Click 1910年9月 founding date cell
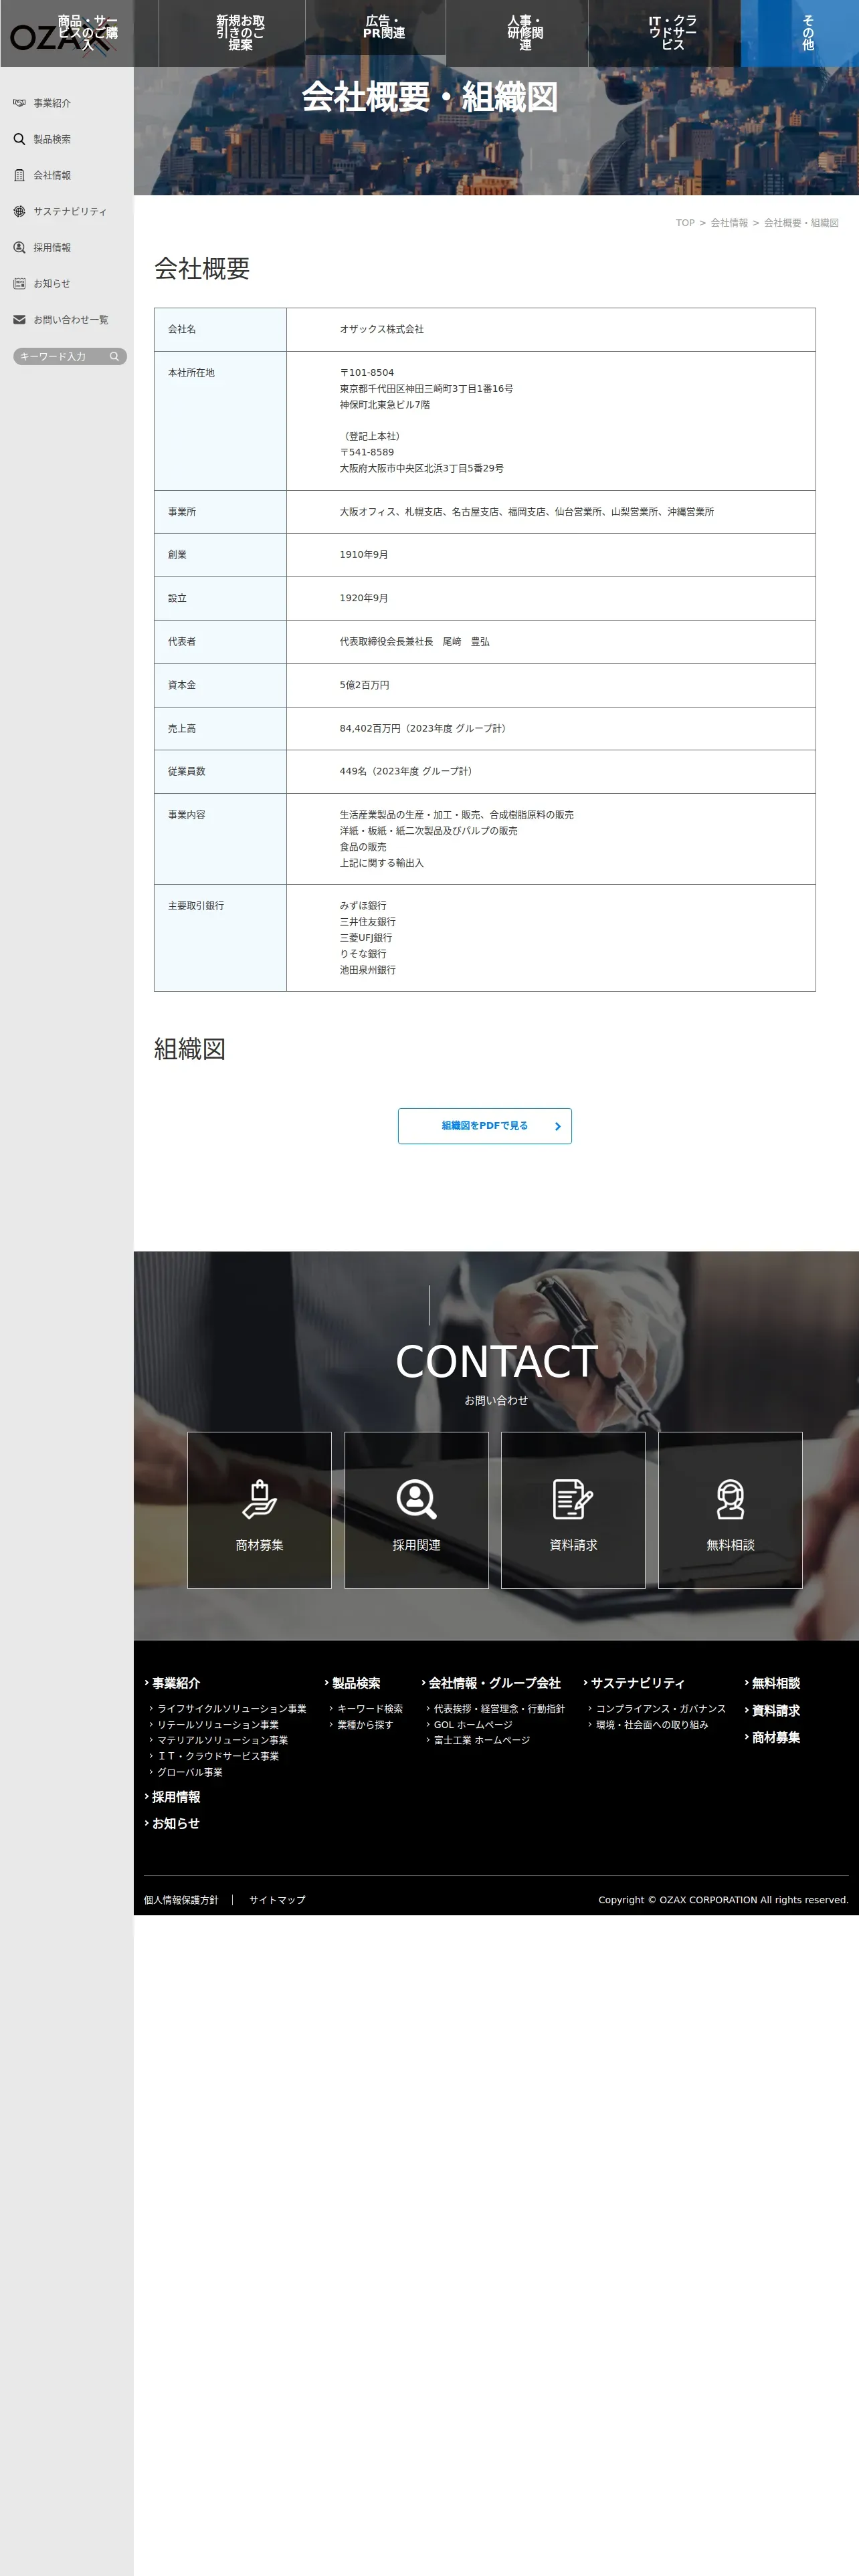Image resolution: width=859 pixels, height=2576 pixels. pos(551,554)
